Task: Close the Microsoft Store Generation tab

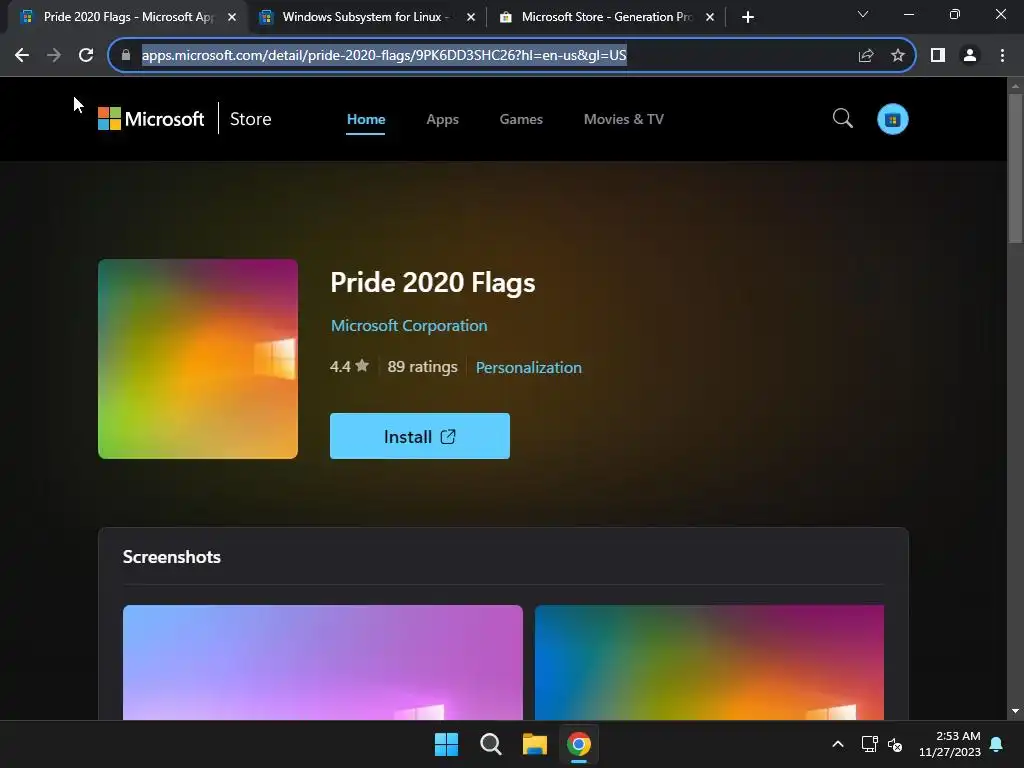Action: pos(710,18)
